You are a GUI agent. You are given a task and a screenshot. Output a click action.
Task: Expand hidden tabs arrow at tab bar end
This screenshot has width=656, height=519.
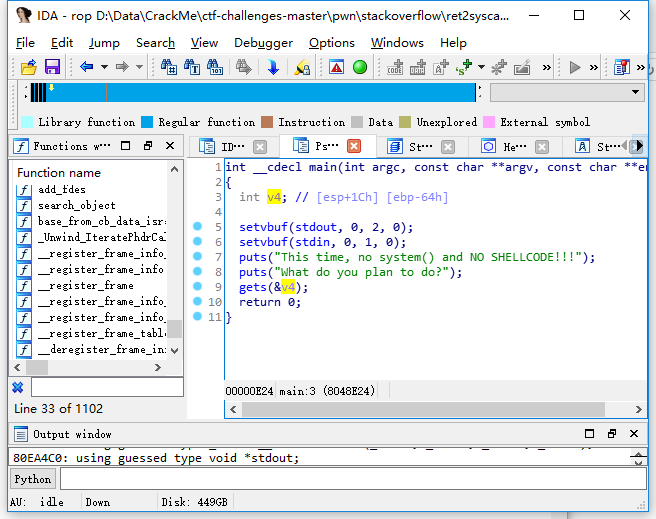click(x=638, y=146)
